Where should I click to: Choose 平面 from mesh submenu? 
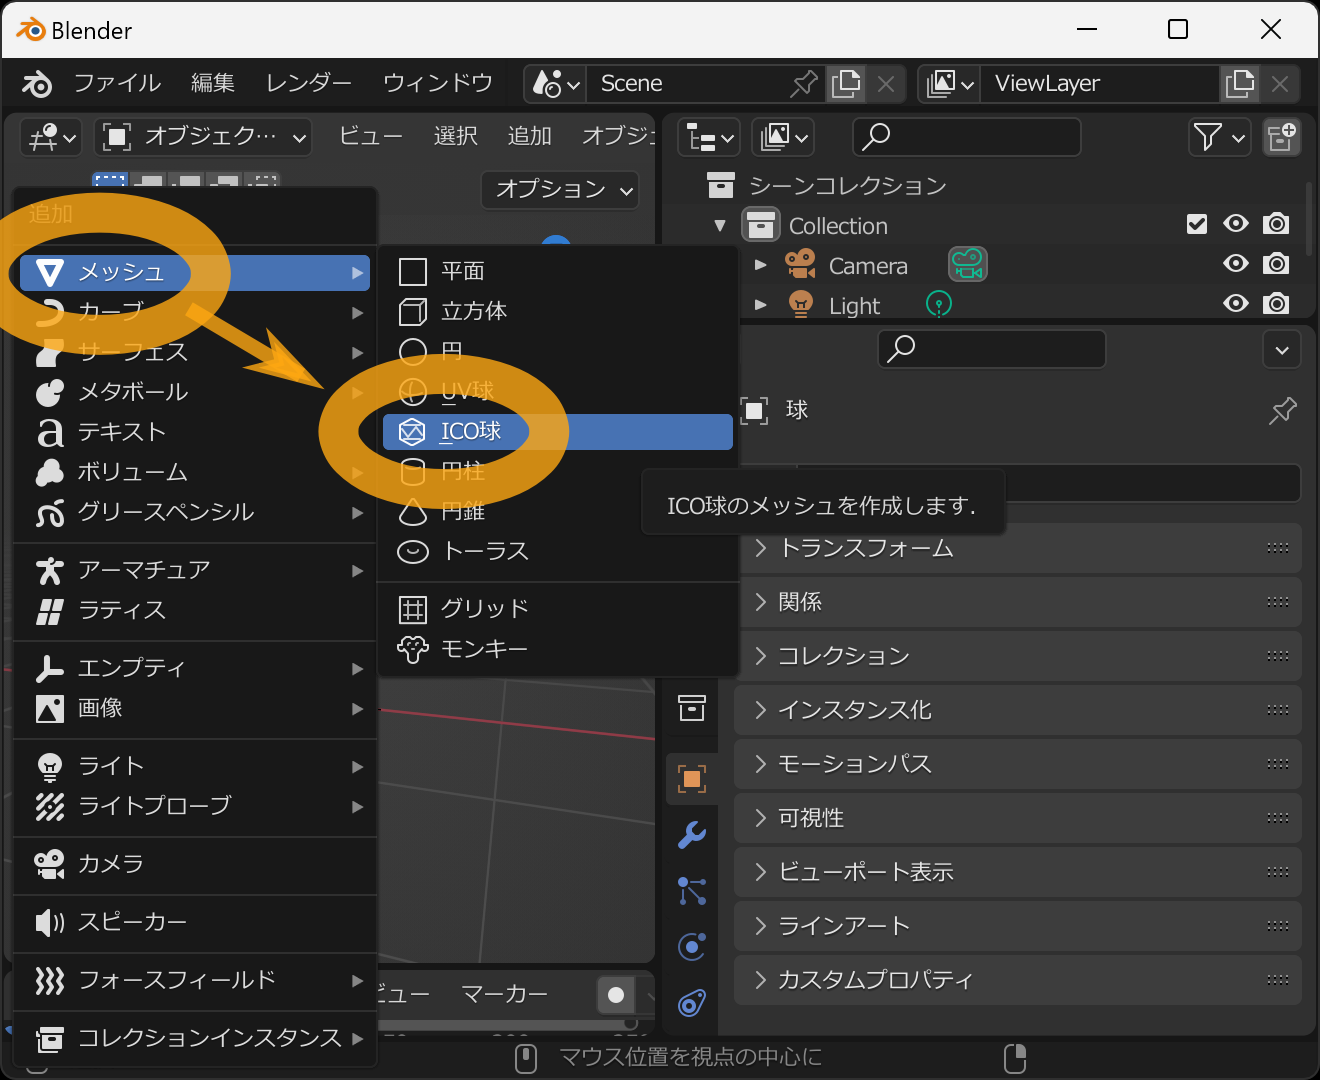(x=558, y=272)
